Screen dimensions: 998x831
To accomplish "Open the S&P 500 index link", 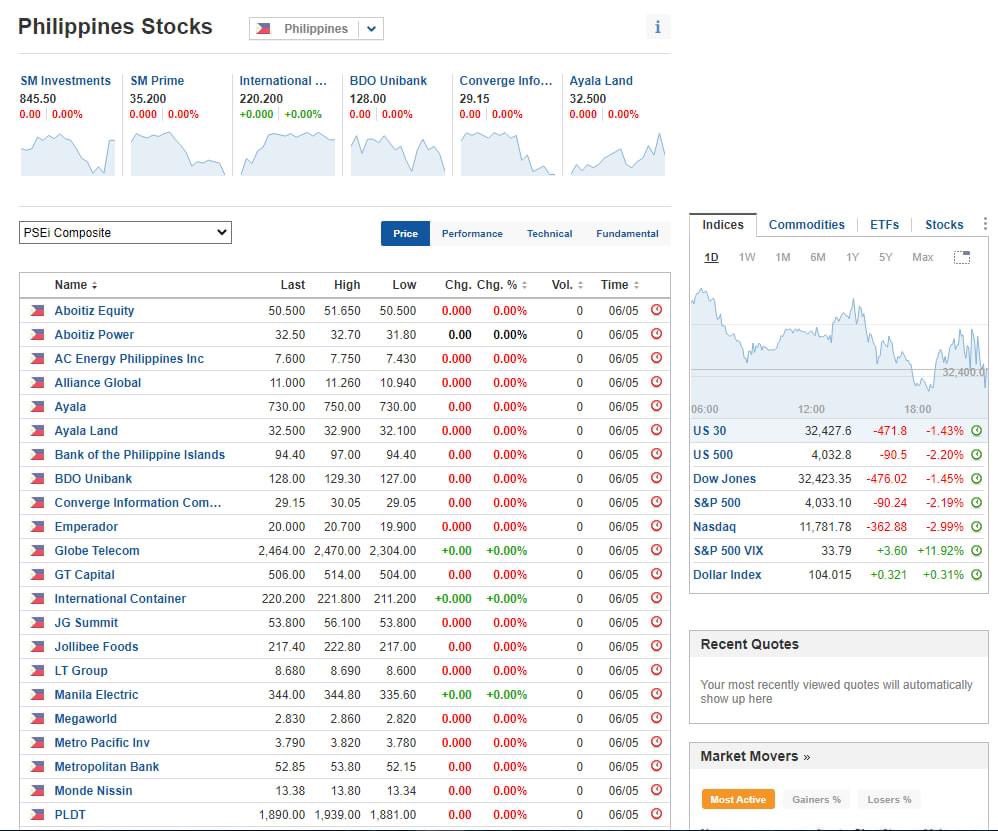I will click(717, 503).
